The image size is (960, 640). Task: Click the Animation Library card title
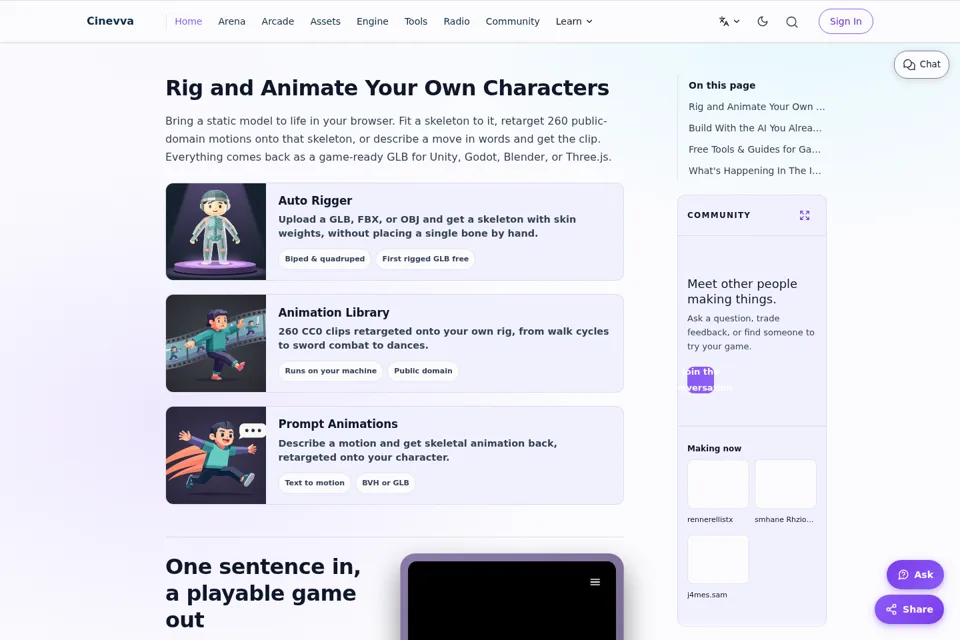pos(334,312)
